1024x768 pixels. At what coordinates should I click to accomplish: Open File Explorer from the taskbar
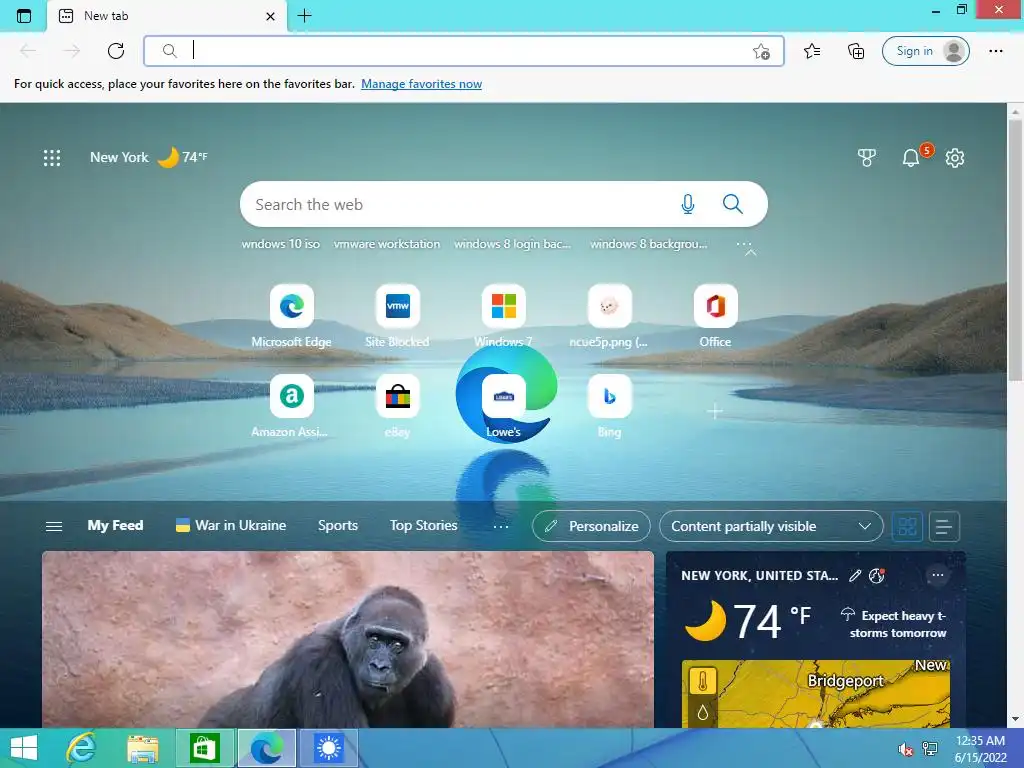(x=143, y=748)
